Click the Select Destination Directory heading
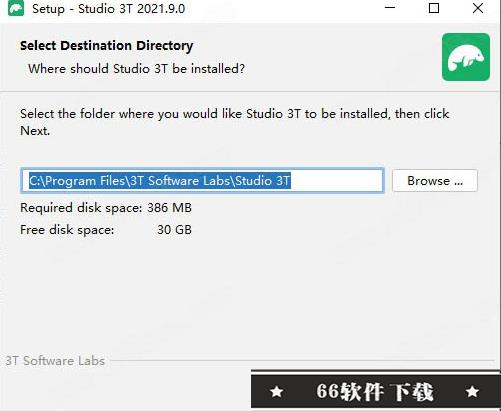Screen dimensions: 501x411 pos(107,46)
